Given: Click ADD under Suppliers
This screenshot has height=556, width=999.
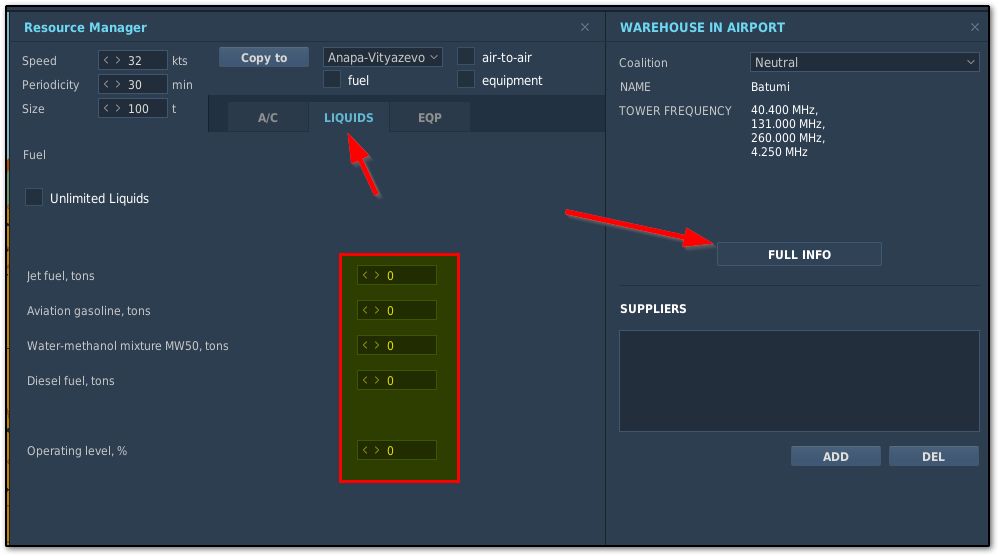Looking at the screenshot, I should pos(835,456).
